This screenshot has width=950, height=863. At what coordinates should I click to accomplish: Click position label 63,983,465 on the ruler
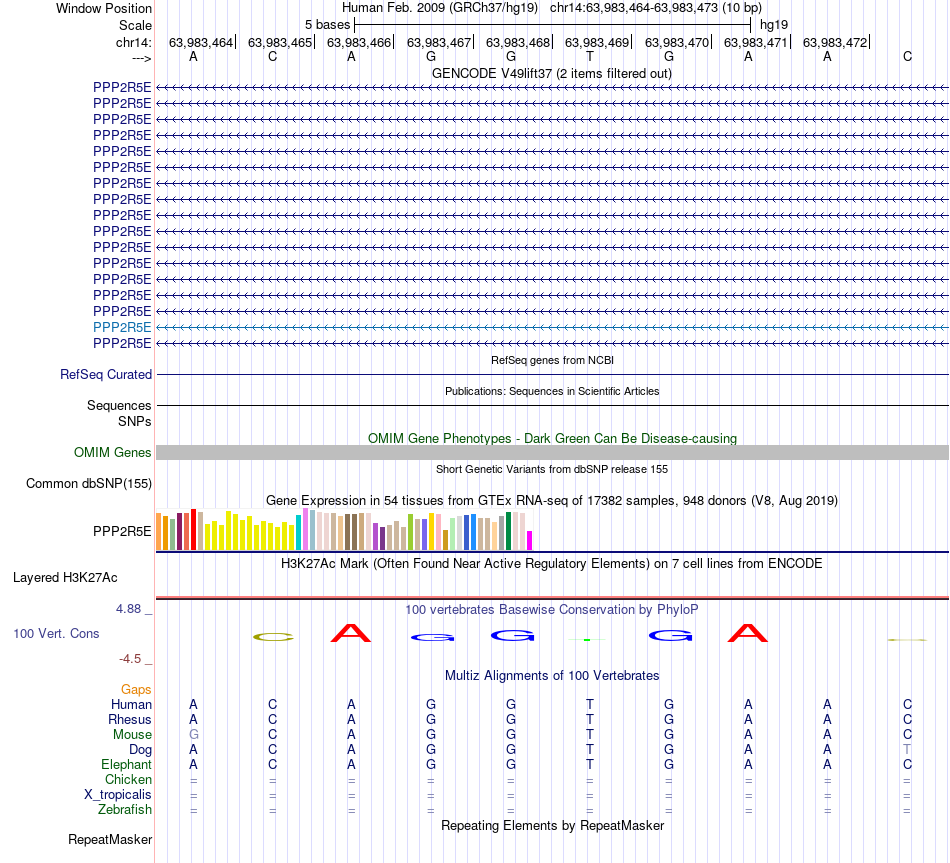pyautogui.click(x=280, y=42)
